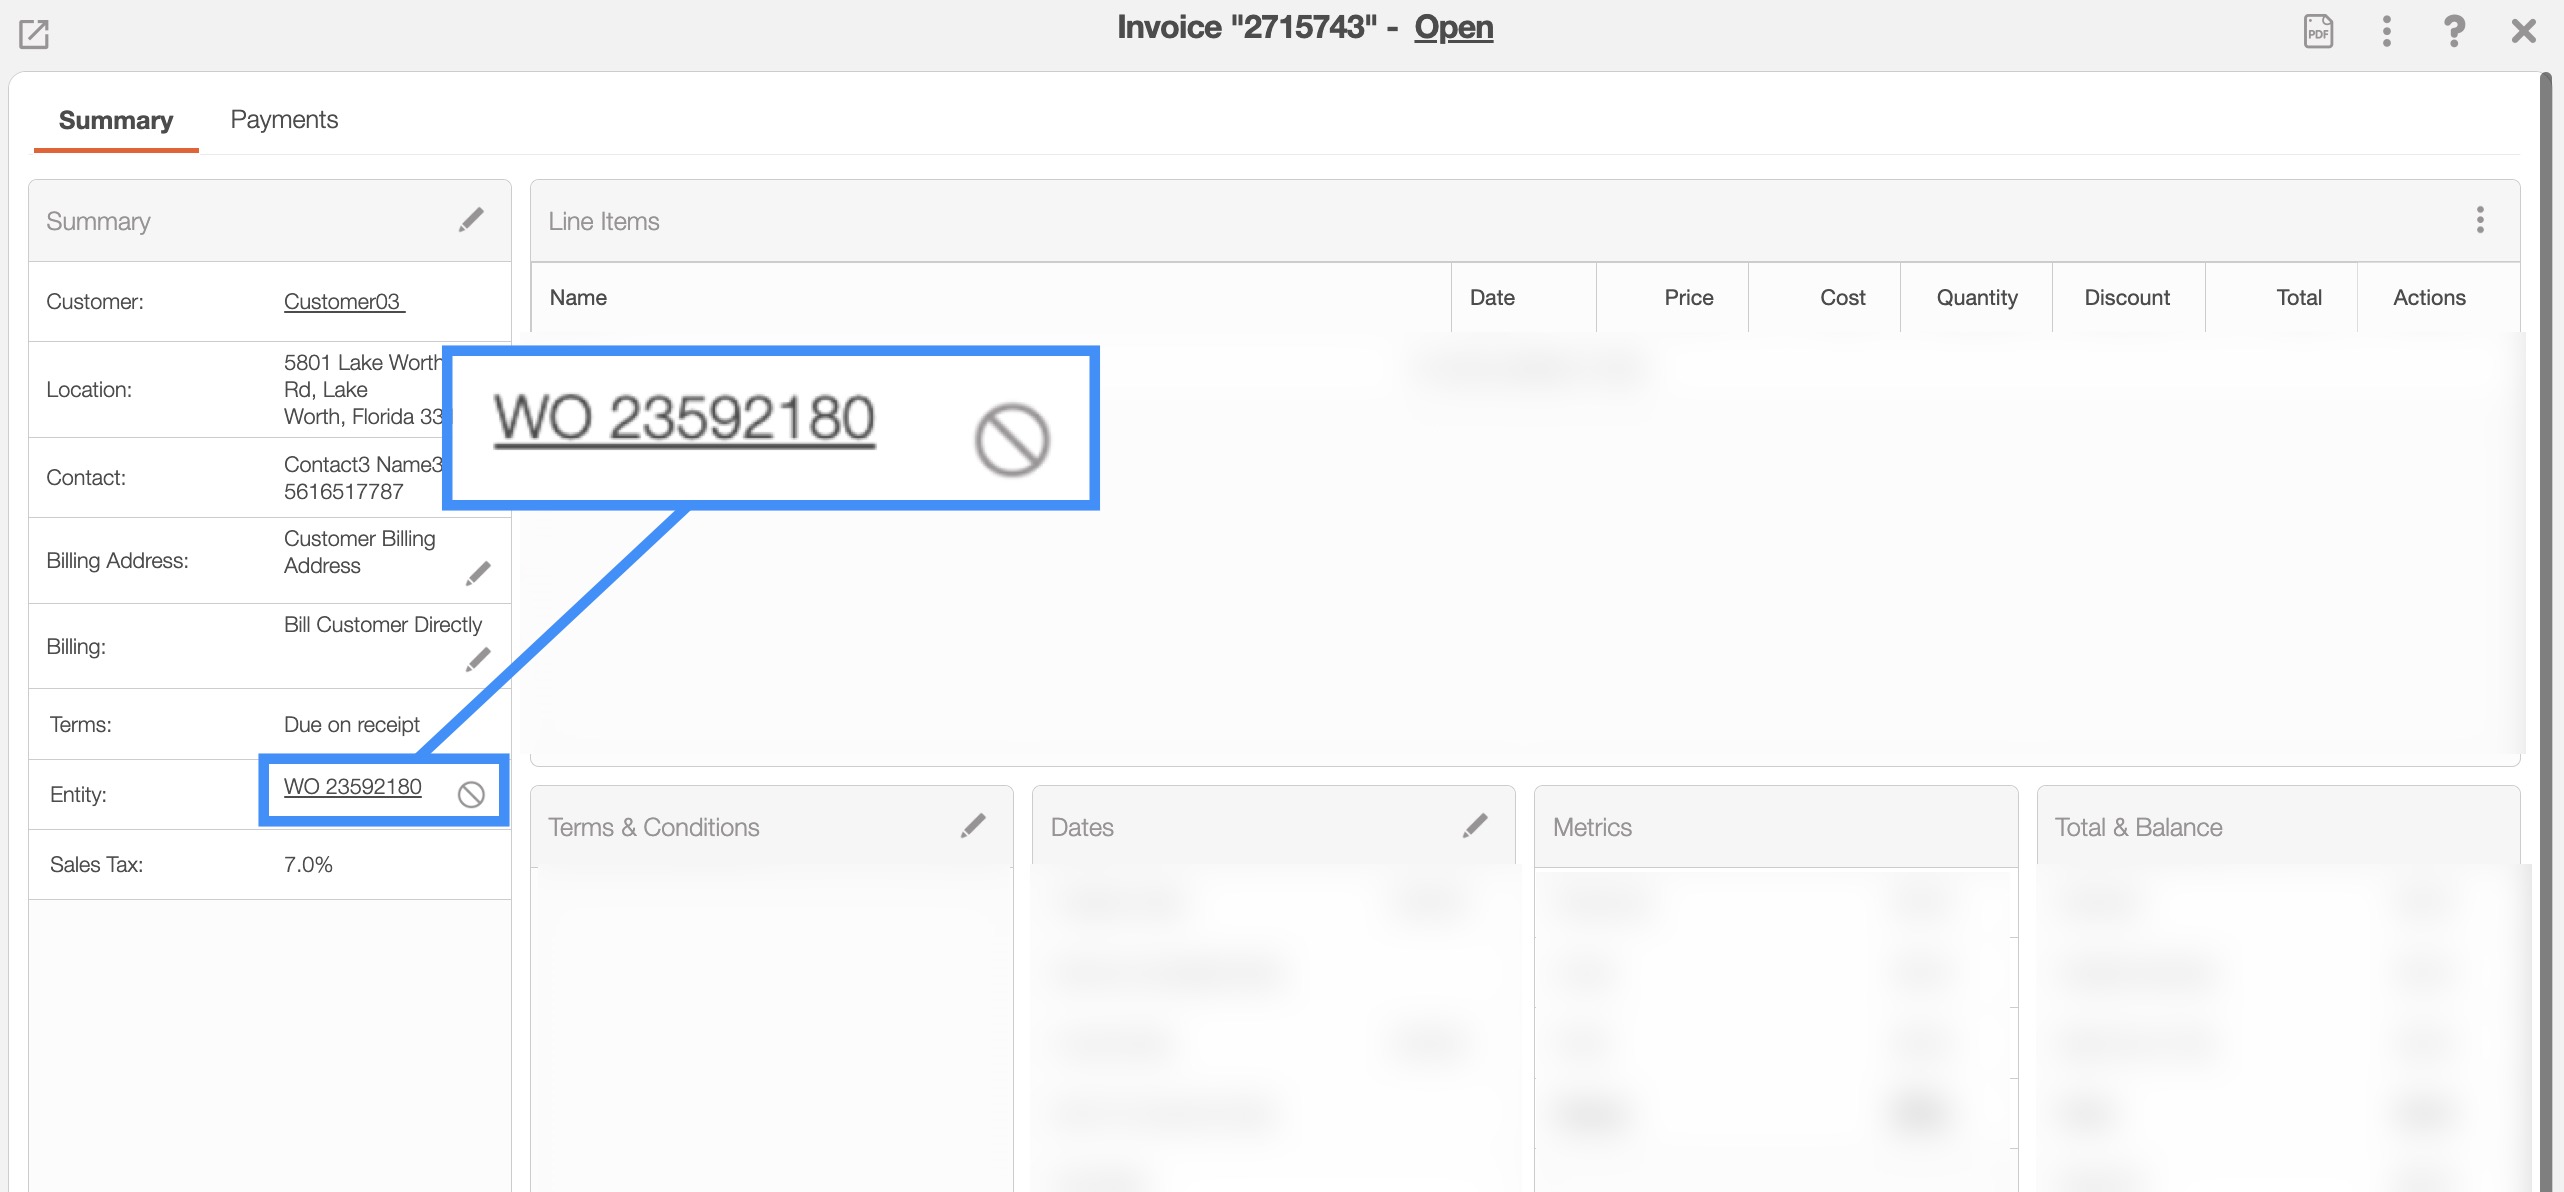The image size is (2564, 1192).
Task: Edit the Summary panel with the pencil icon
Action: [471, 220]
